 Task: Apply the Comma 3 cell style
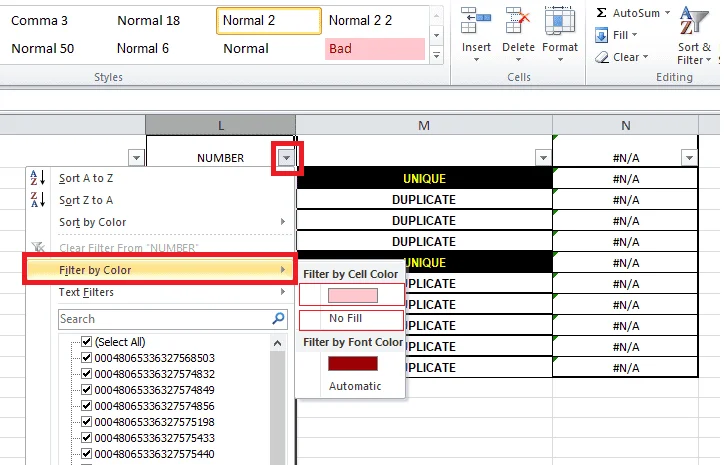click(x=39, y=20)
